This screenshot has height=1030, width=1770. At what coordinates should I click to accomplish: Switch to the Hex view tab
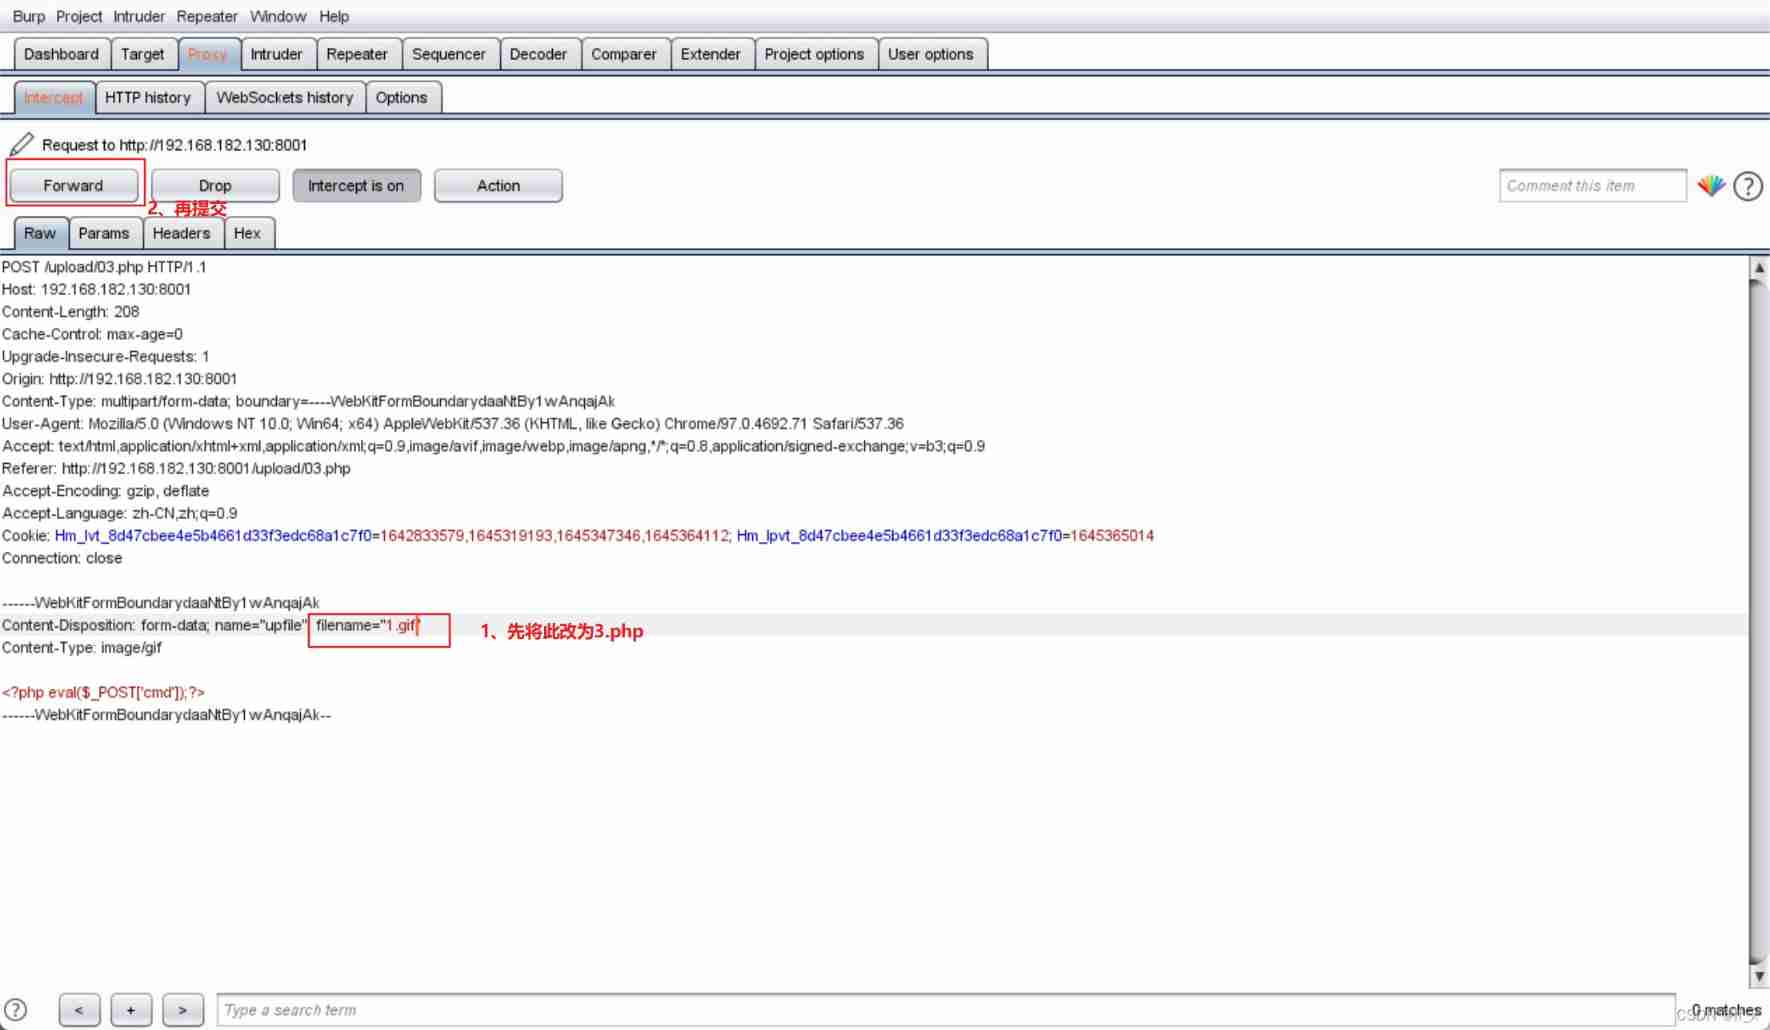tap(247, 233)
